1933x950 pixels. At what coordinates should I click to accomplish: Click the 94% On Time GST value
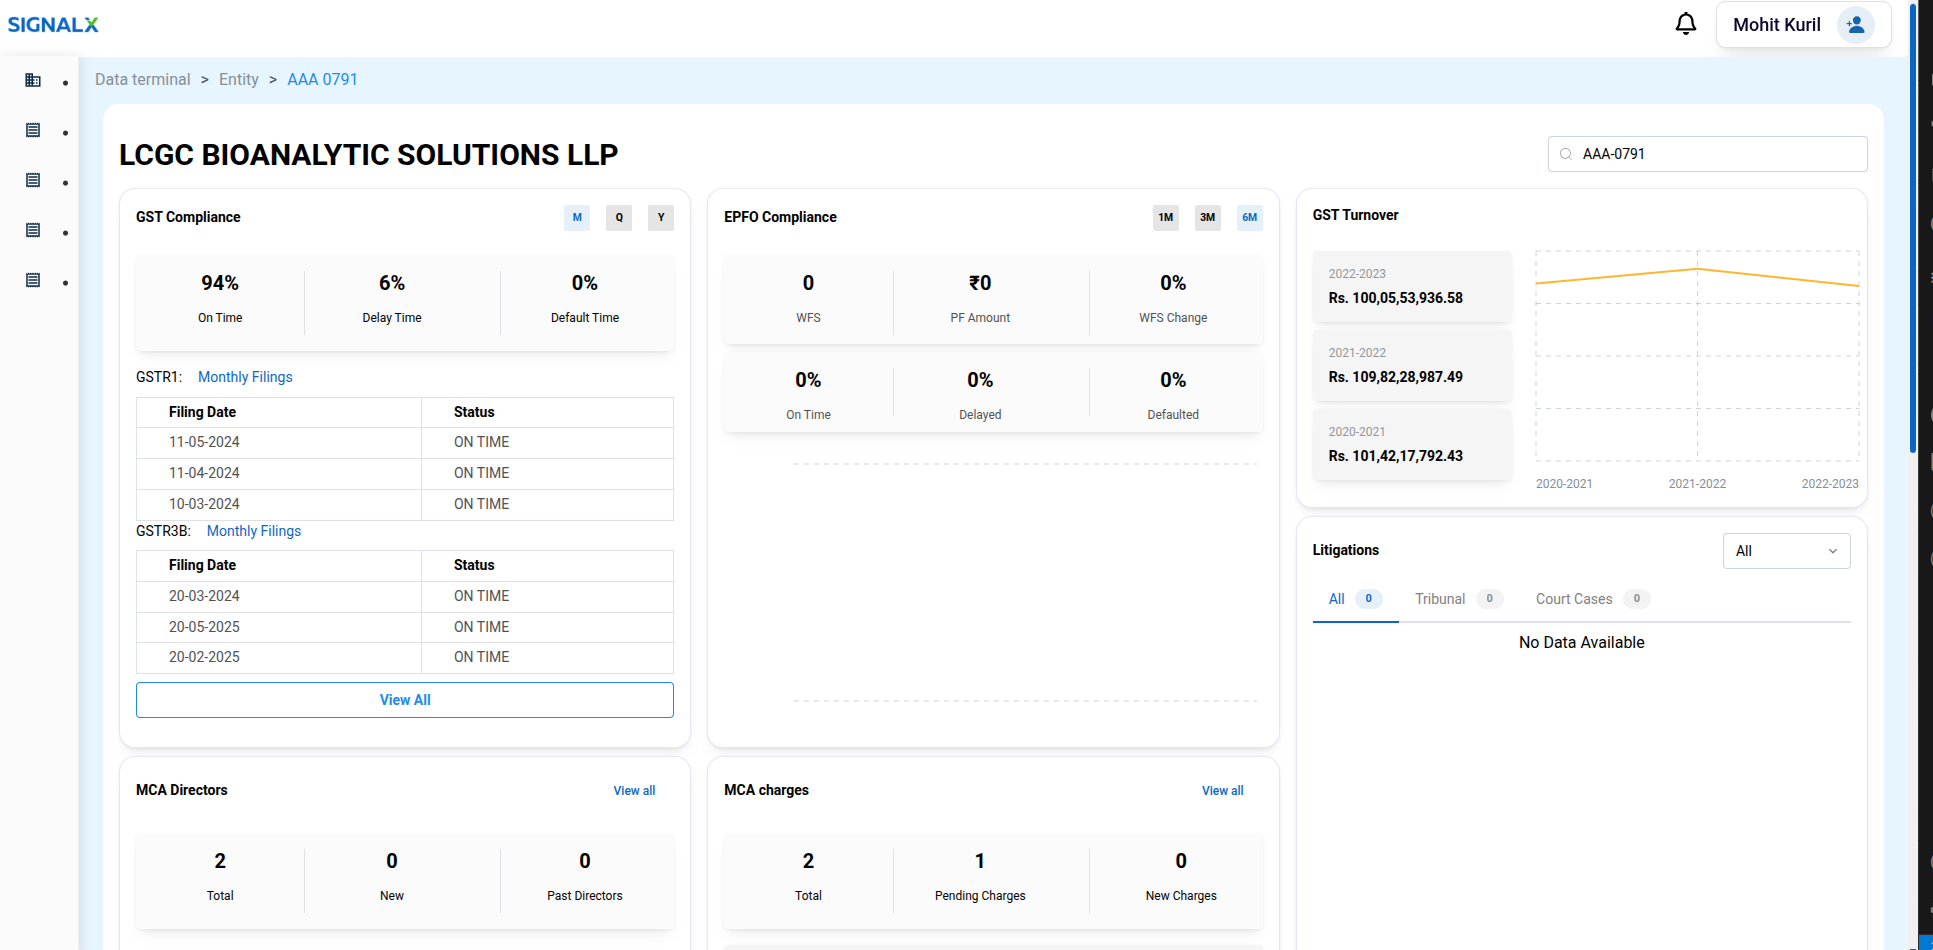click(220, 283)
